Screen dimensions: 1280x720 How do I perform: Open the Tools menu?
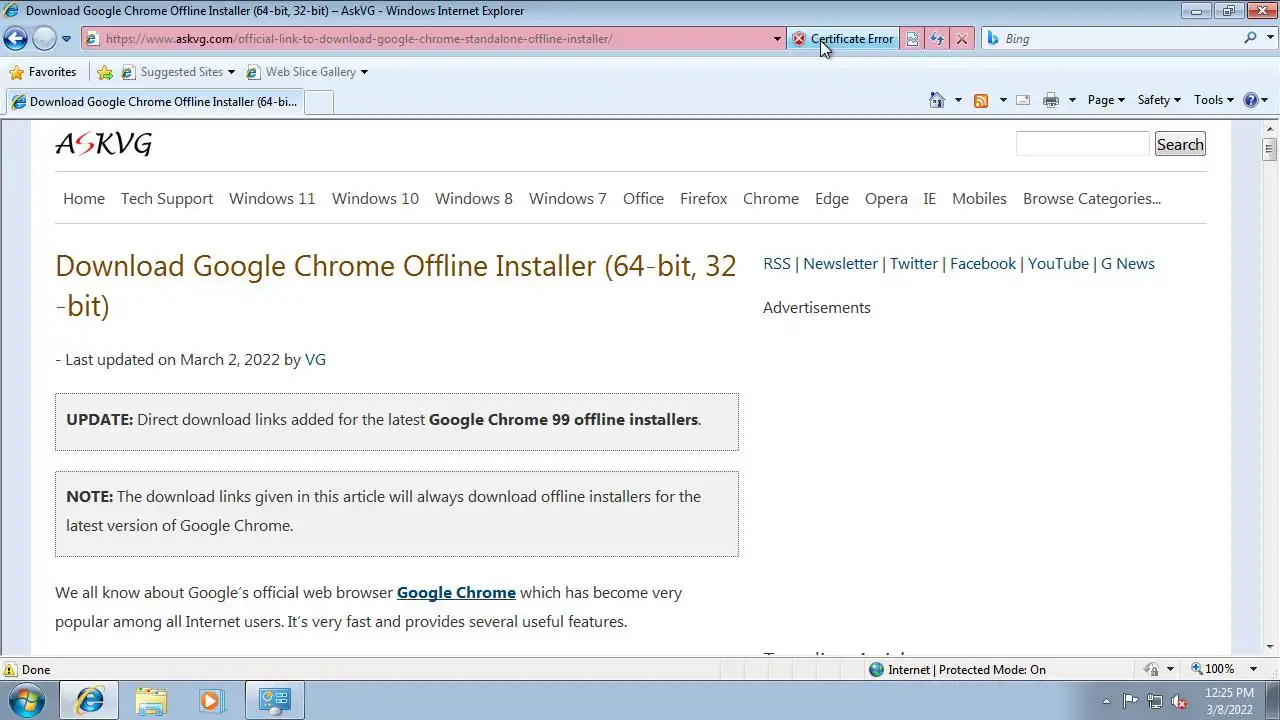pos(1214,100)
